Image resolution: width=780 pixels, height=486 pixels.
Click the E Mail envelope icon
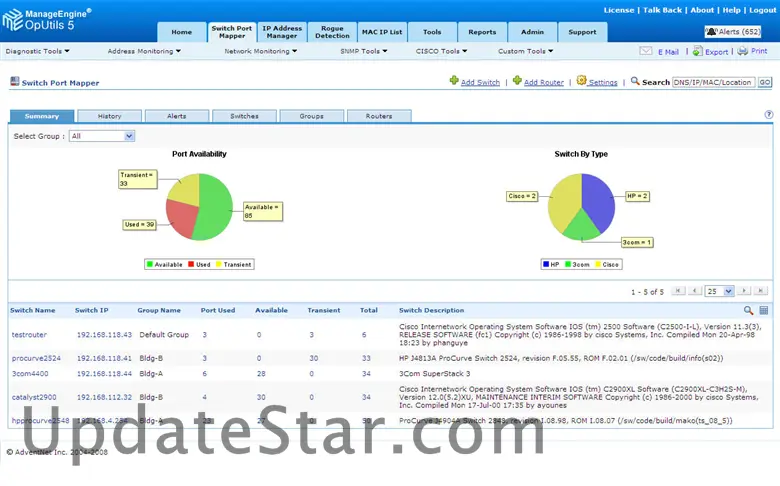(x=646, y=51)
